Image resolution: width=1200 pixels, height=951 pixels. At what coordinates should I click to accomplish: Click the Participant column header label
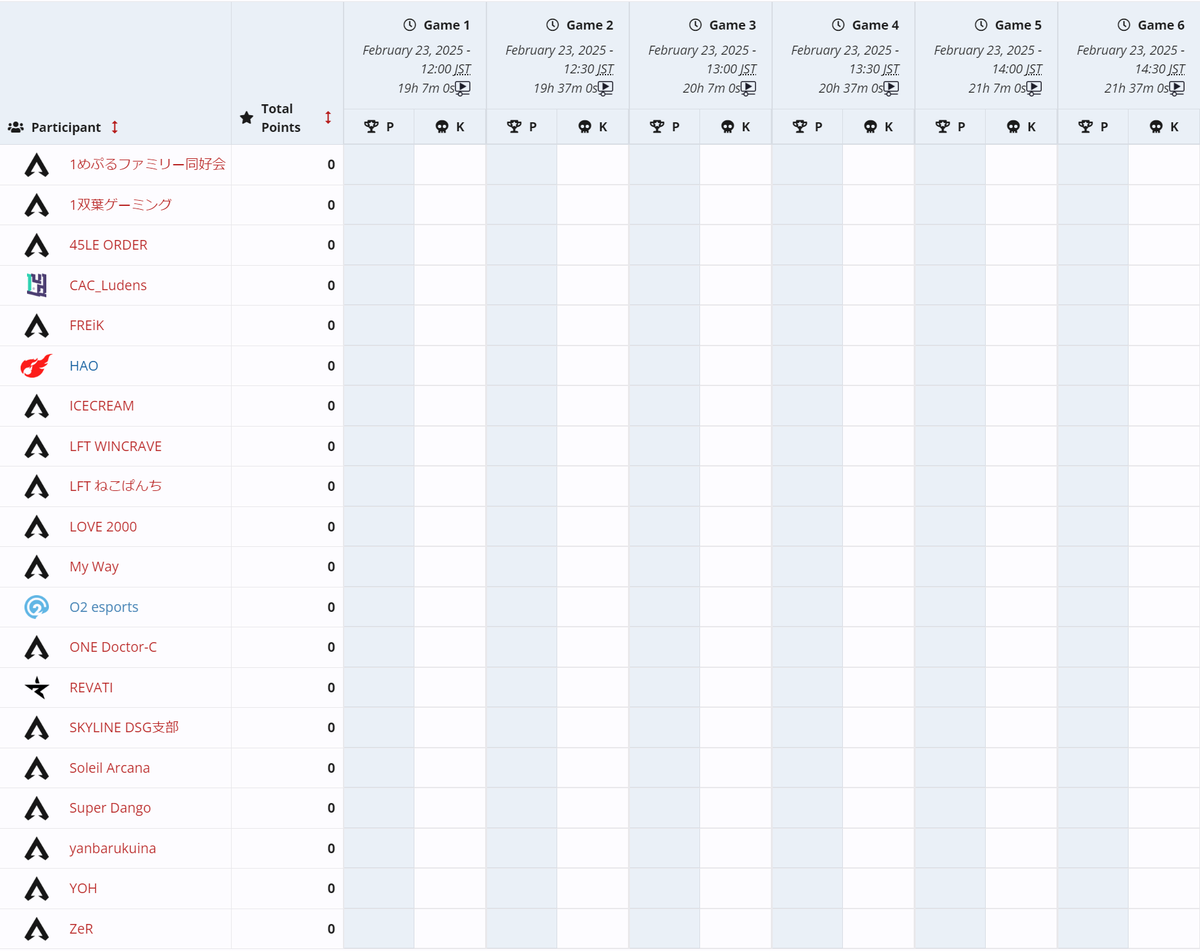(x=66, y=128)
